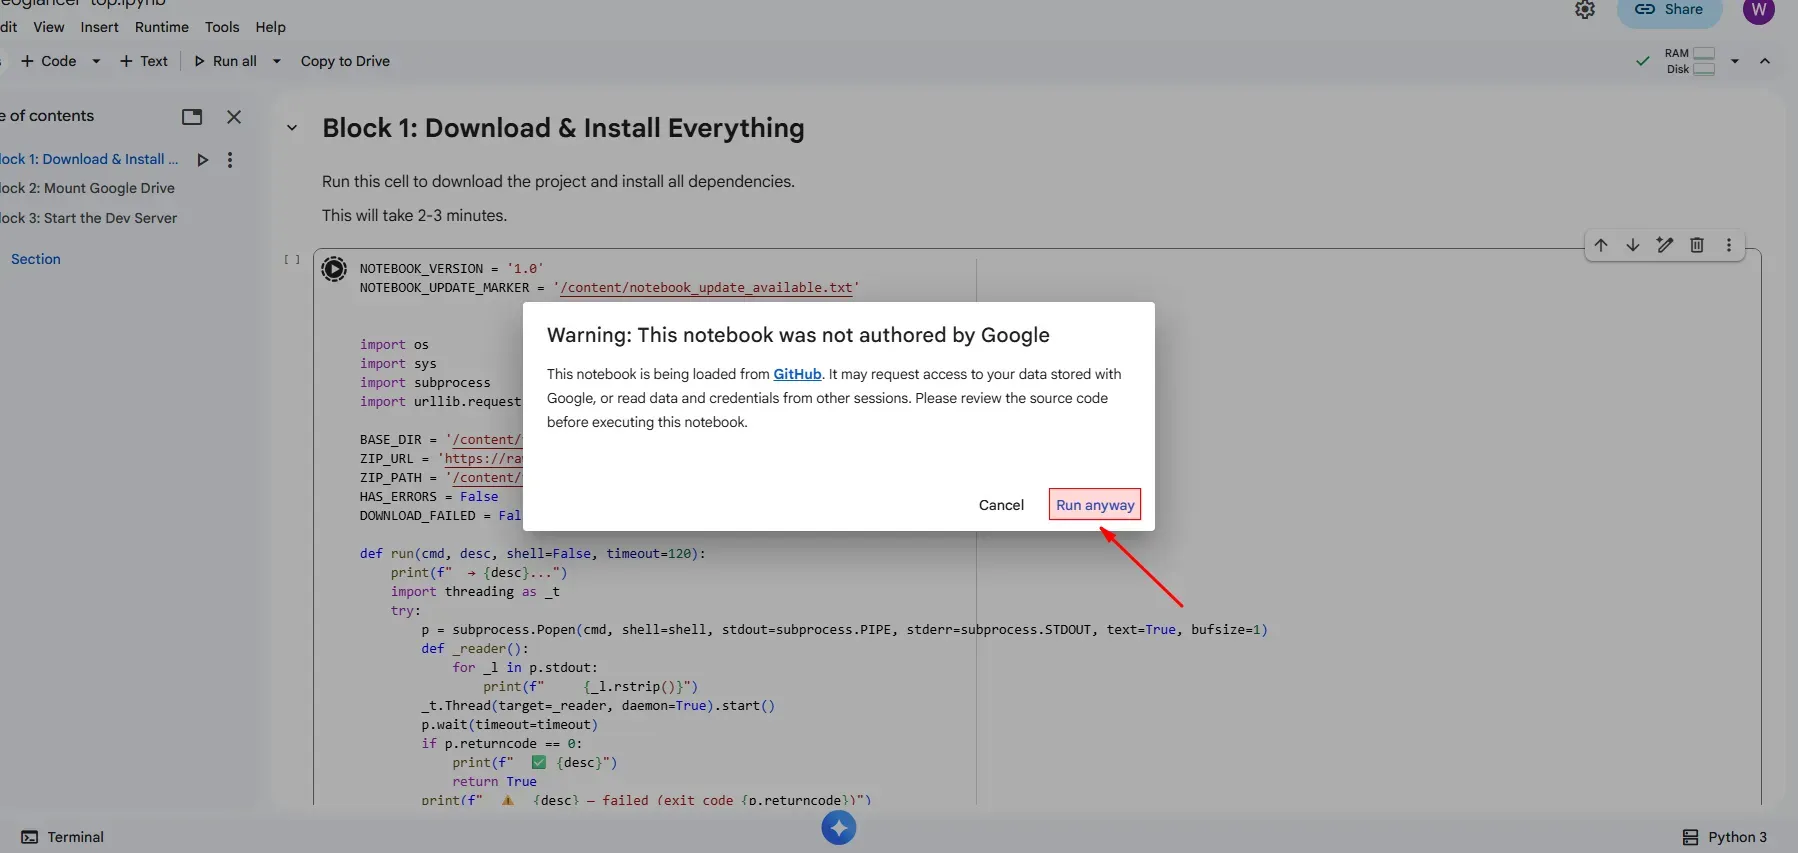Screen dimensions: 1798x853
Task: Open the settings gear icon
Action: point(1585,10)
